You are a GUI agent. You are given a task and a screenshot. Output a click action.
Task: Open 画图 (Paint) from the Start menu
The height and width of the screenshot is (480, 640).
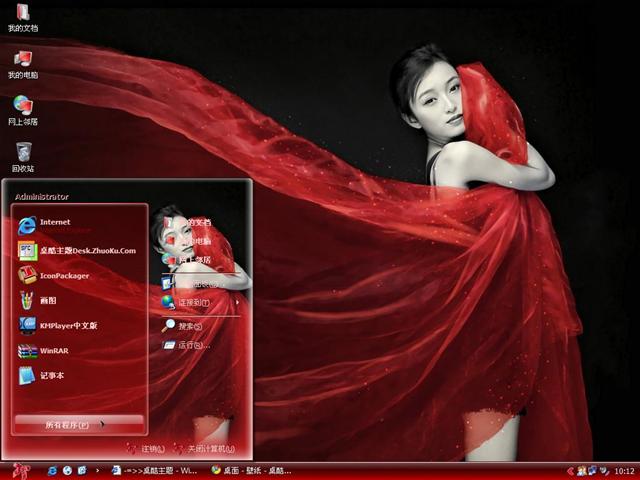click(x=50, y=300)
